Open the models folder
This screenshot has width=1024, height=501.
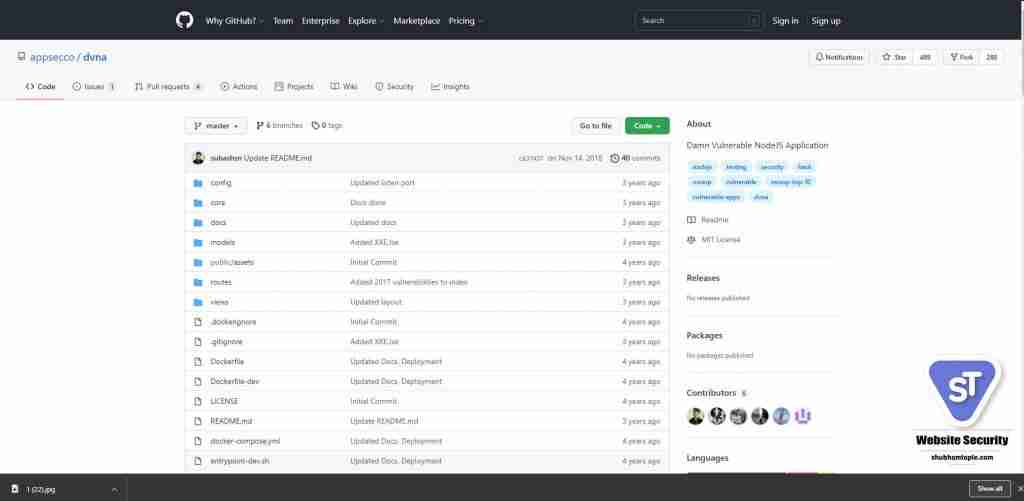[x=223, y=242]
